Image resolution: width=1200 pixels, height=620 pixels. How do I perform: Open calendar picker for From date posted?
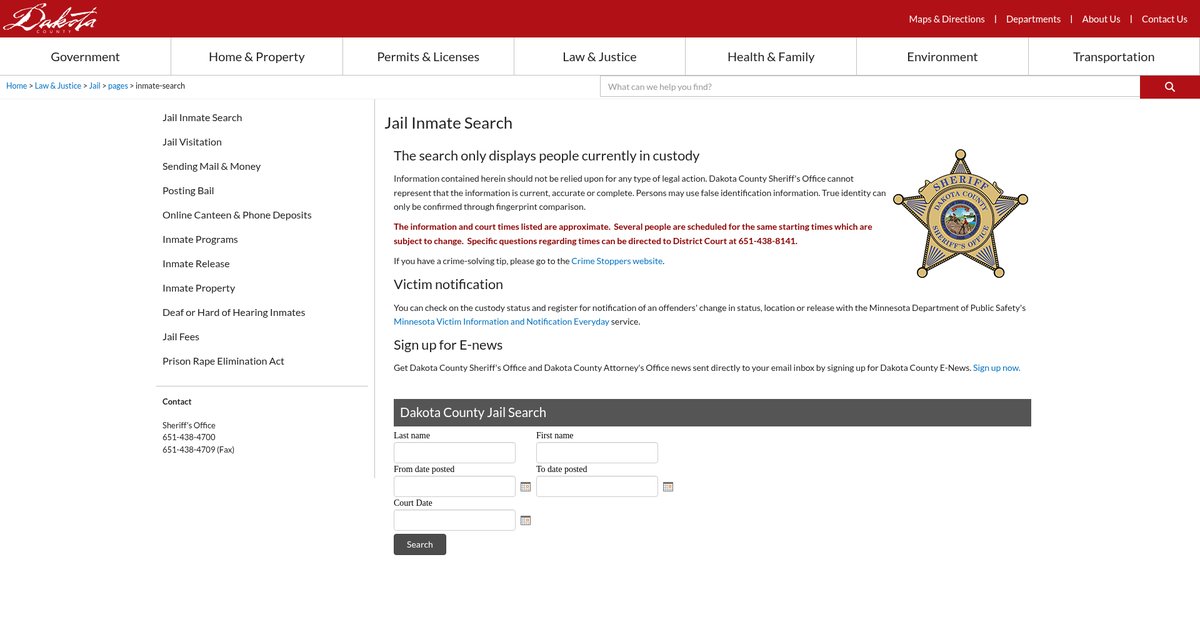pos(525,487)
